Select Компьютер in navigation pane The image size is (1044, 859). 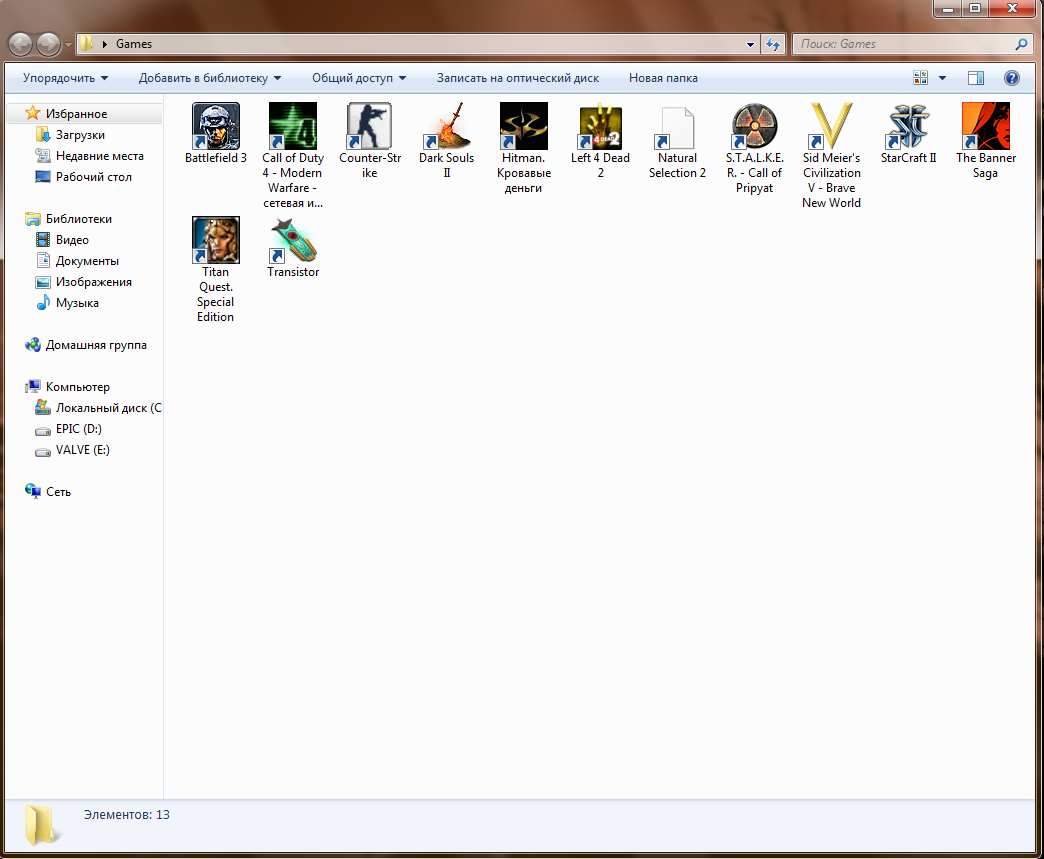pyautogui.click(x=77, y=387)
